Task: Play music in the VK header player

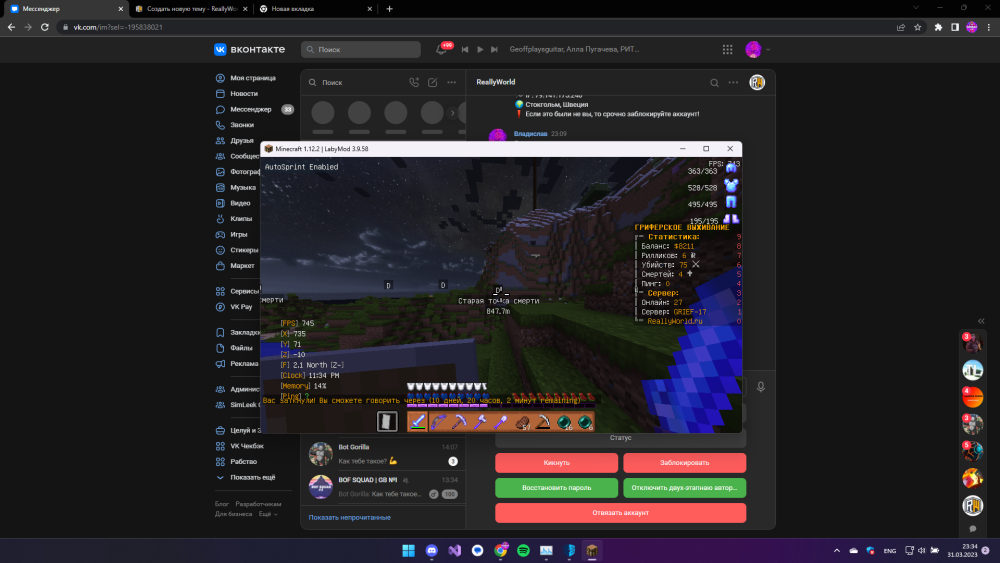Action: (480, 49)
